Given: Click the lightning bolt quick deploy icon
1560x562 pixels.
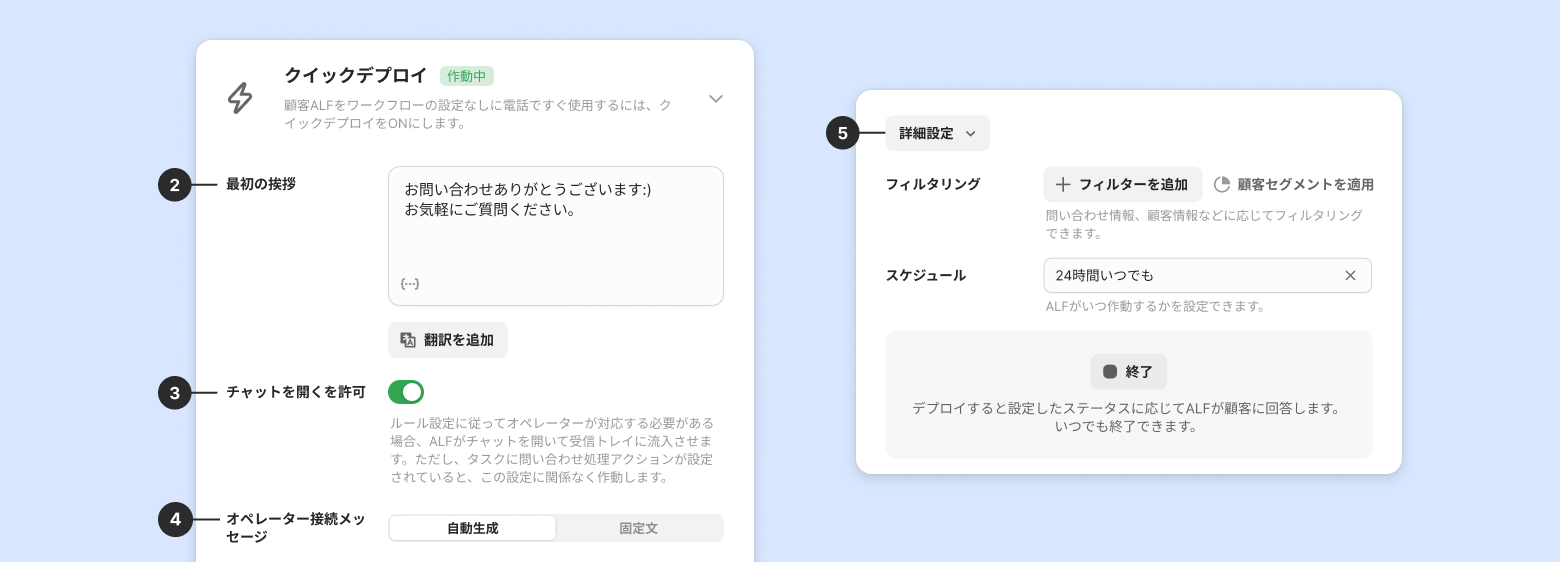Looking at the screenshot, I should click(x=240, y=98).
